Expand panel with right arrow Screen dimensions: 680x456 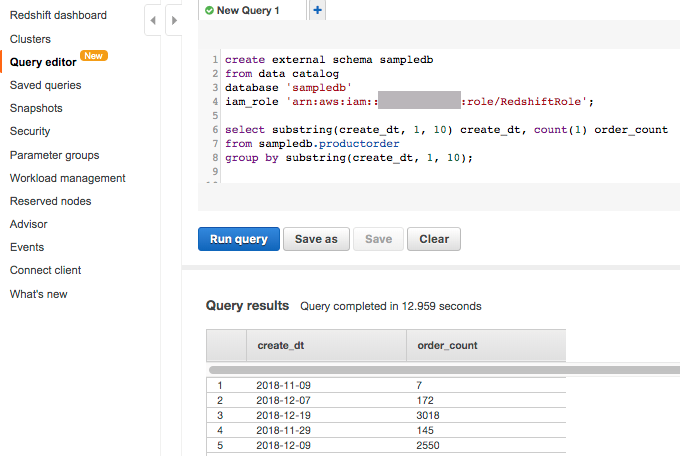point(174,20)
